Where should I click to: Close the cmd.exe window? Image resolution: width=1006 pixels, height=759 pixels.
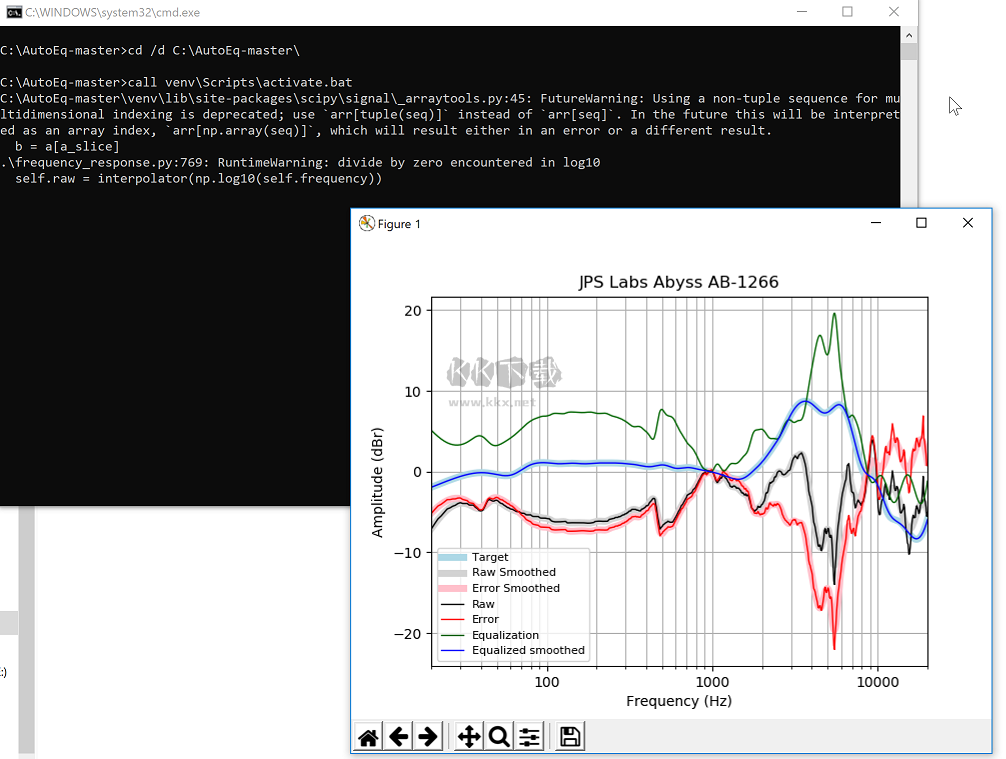pos(894,12)
